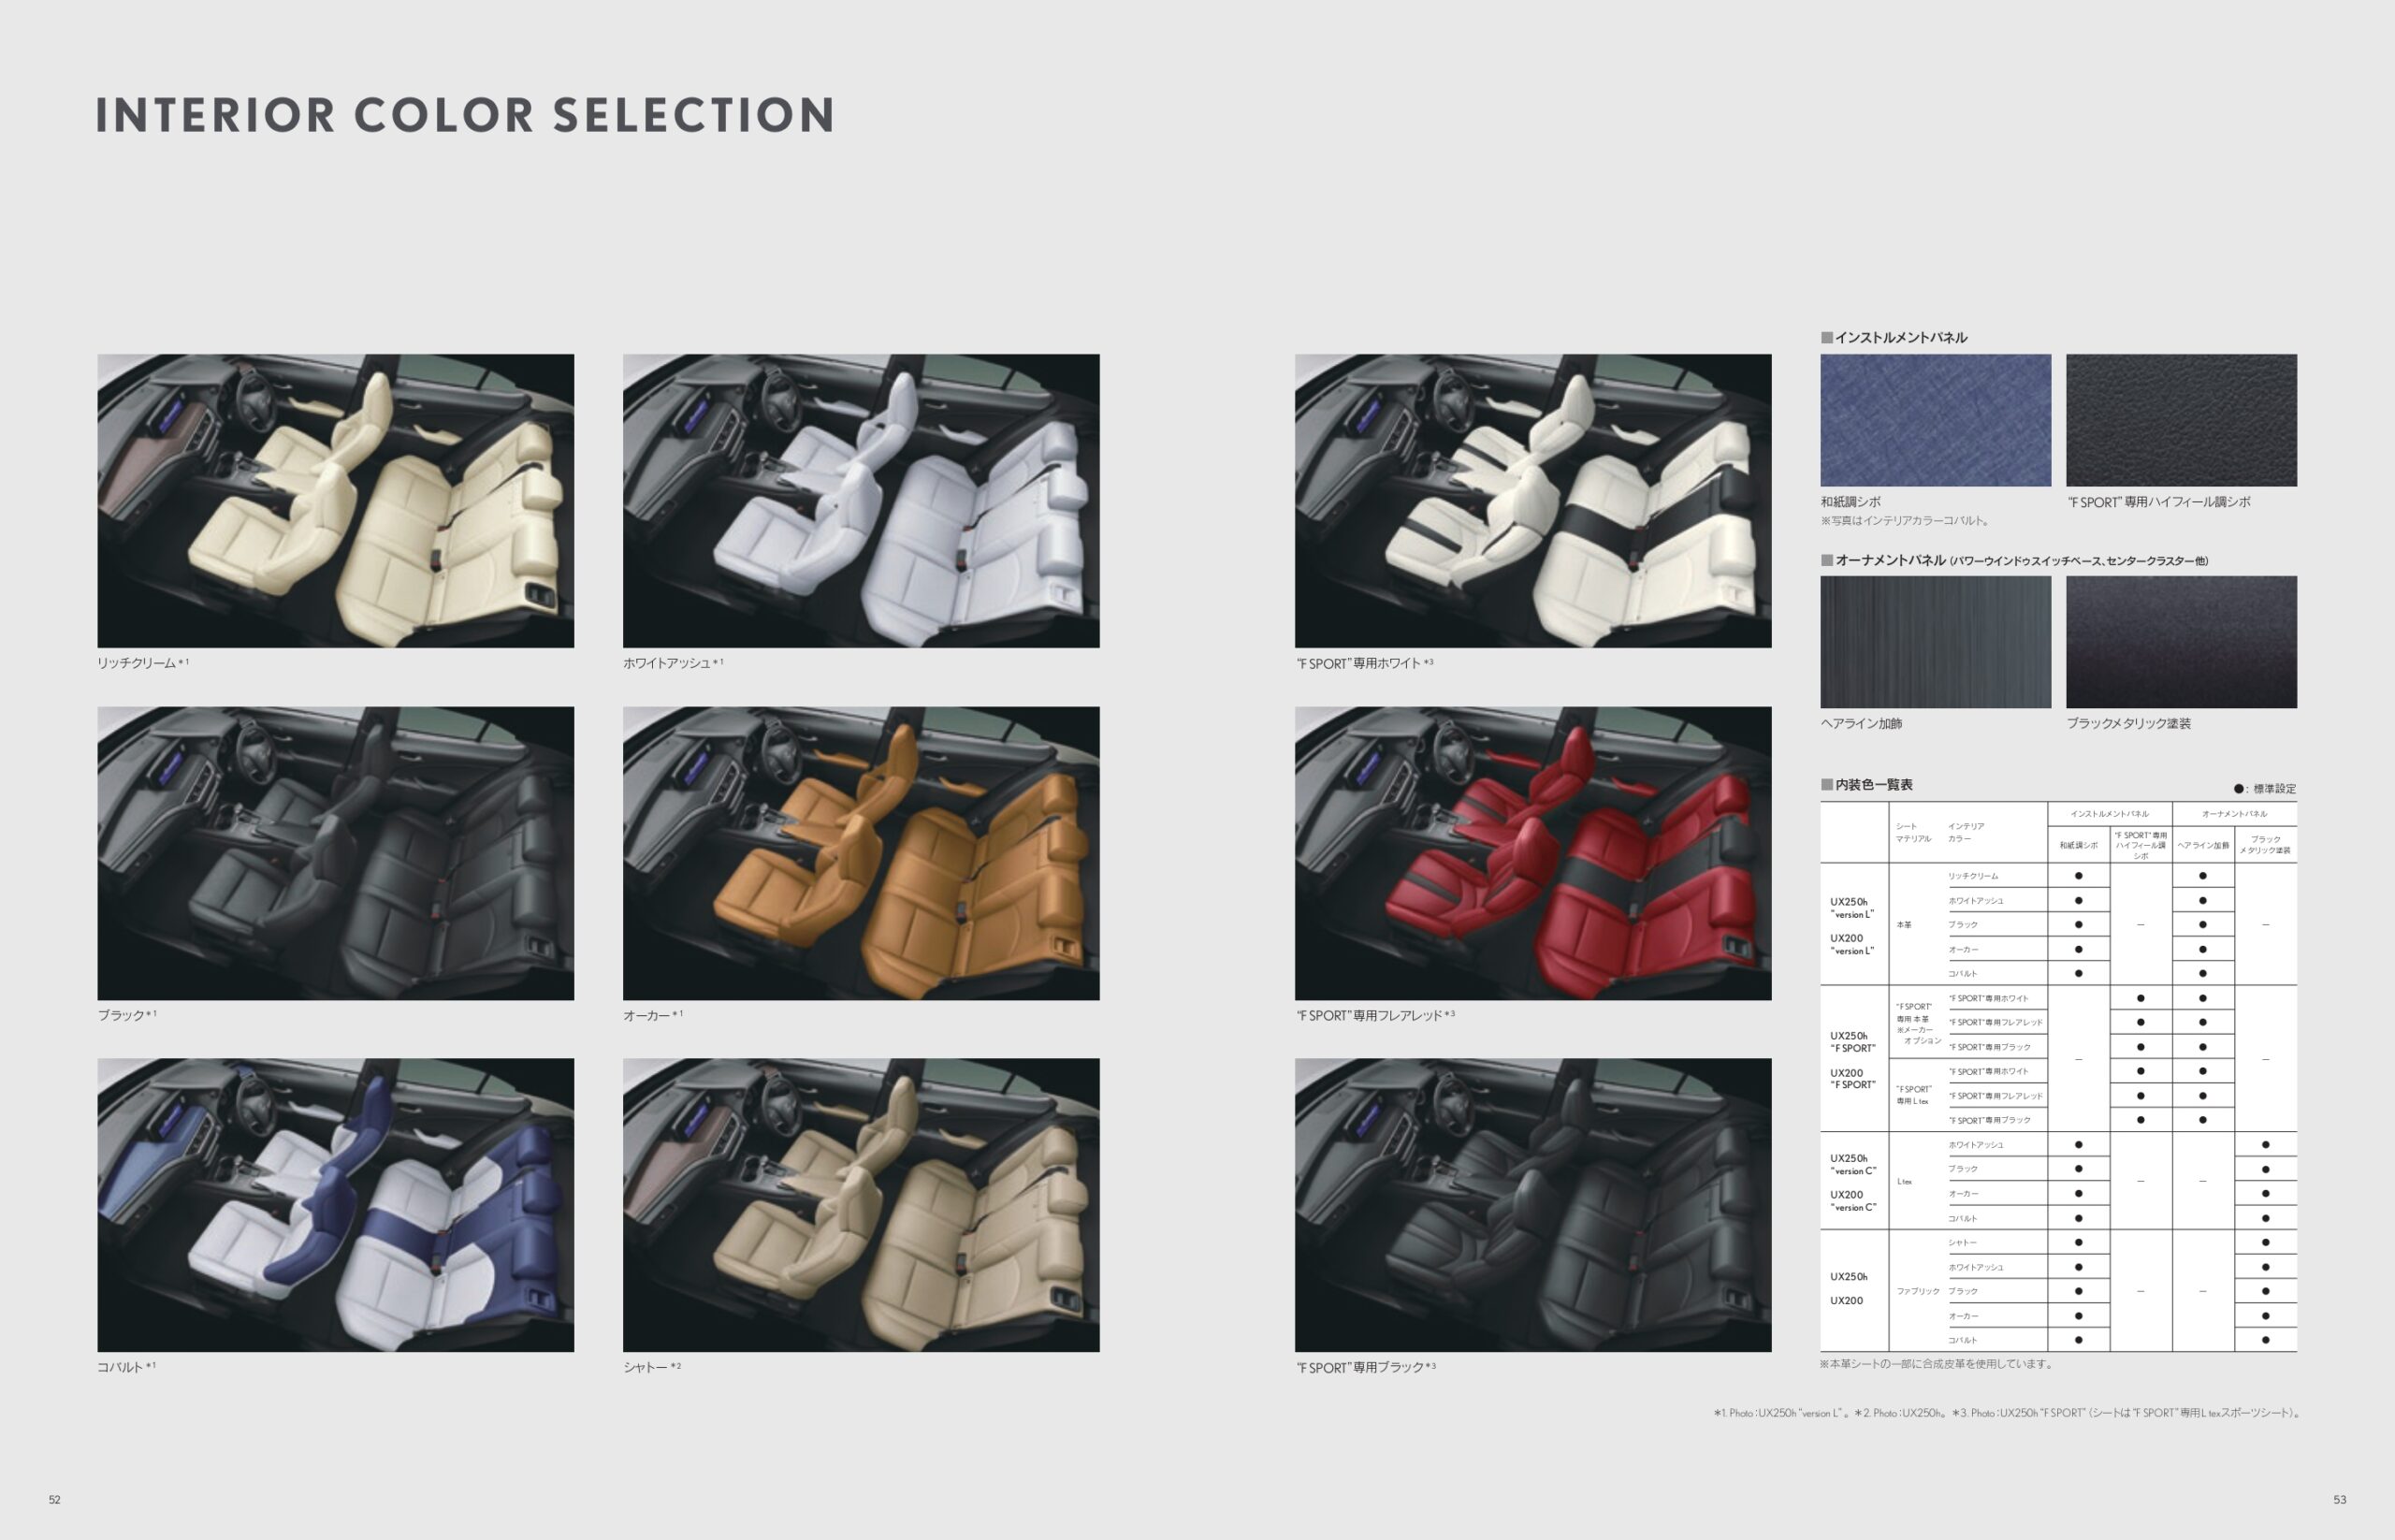Pick the blue 和紙調シボ panel swatch
Image resolution: width=2395 pixels, height=1540 pixels.
[1935, 420]
